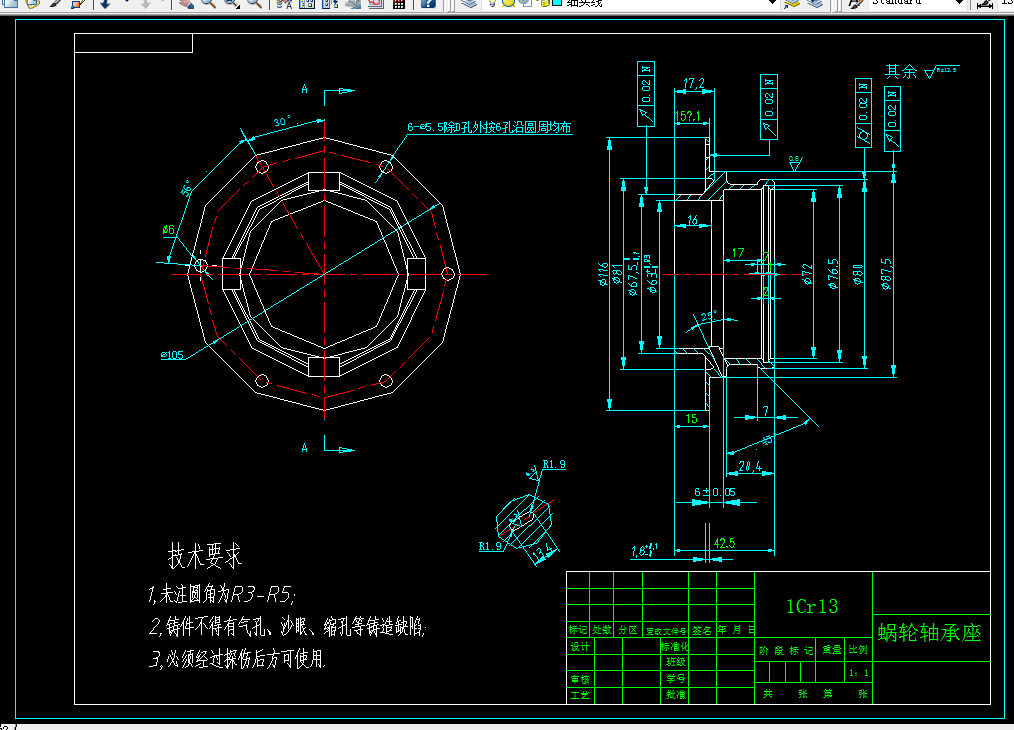Viewport: 1014px width, 730px height.
Task: Open the Calculator grid icon
Action: click(x=400, y=6)
